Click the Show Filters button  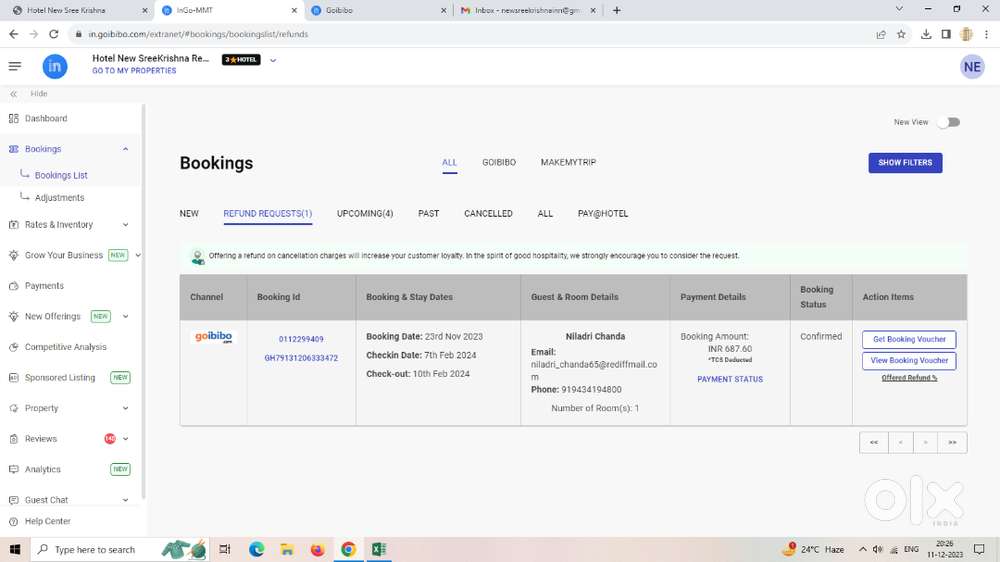pyautogui.click(x=904, y=163)
